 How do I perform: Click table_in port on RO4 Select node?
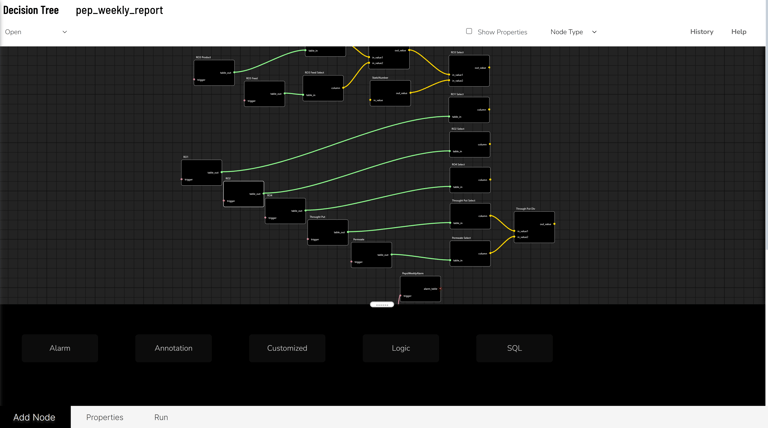pyautogui.click(x=451, y=187)
